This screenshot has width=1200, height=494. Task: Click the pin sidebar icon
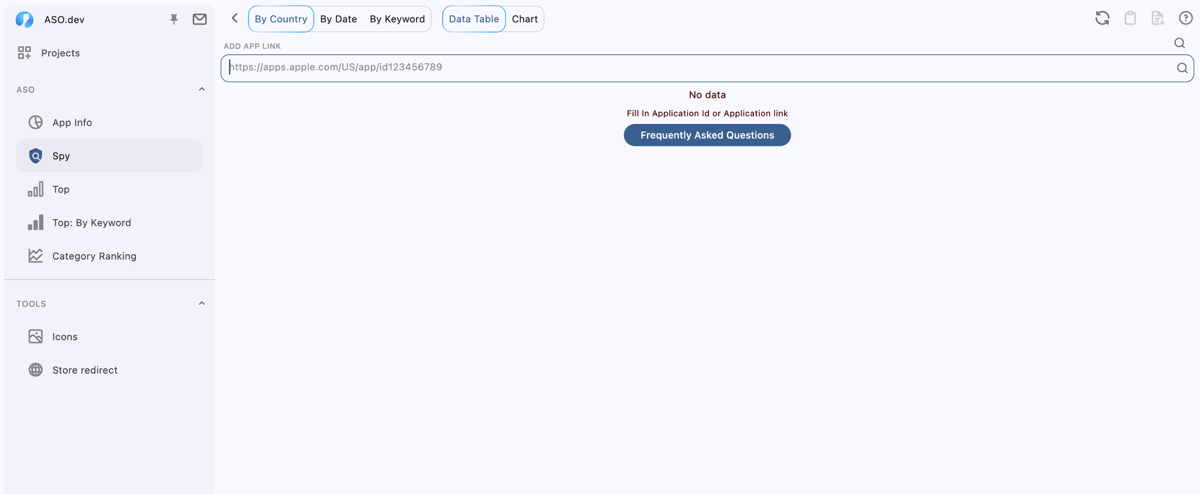(x=174, y=19)
